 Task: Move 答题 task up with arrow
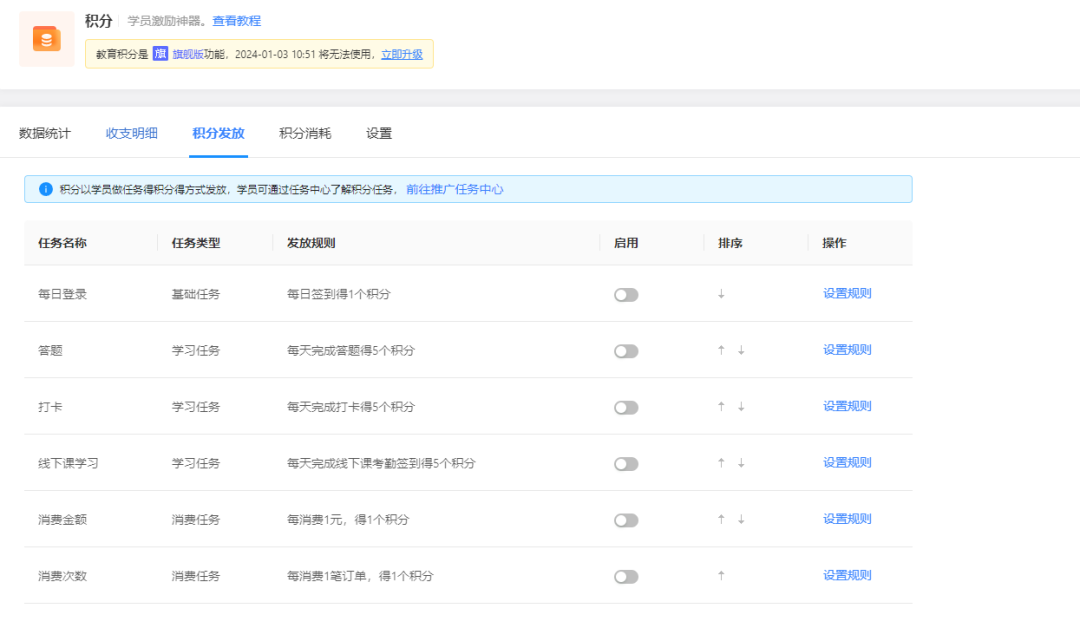pos(721,350)
